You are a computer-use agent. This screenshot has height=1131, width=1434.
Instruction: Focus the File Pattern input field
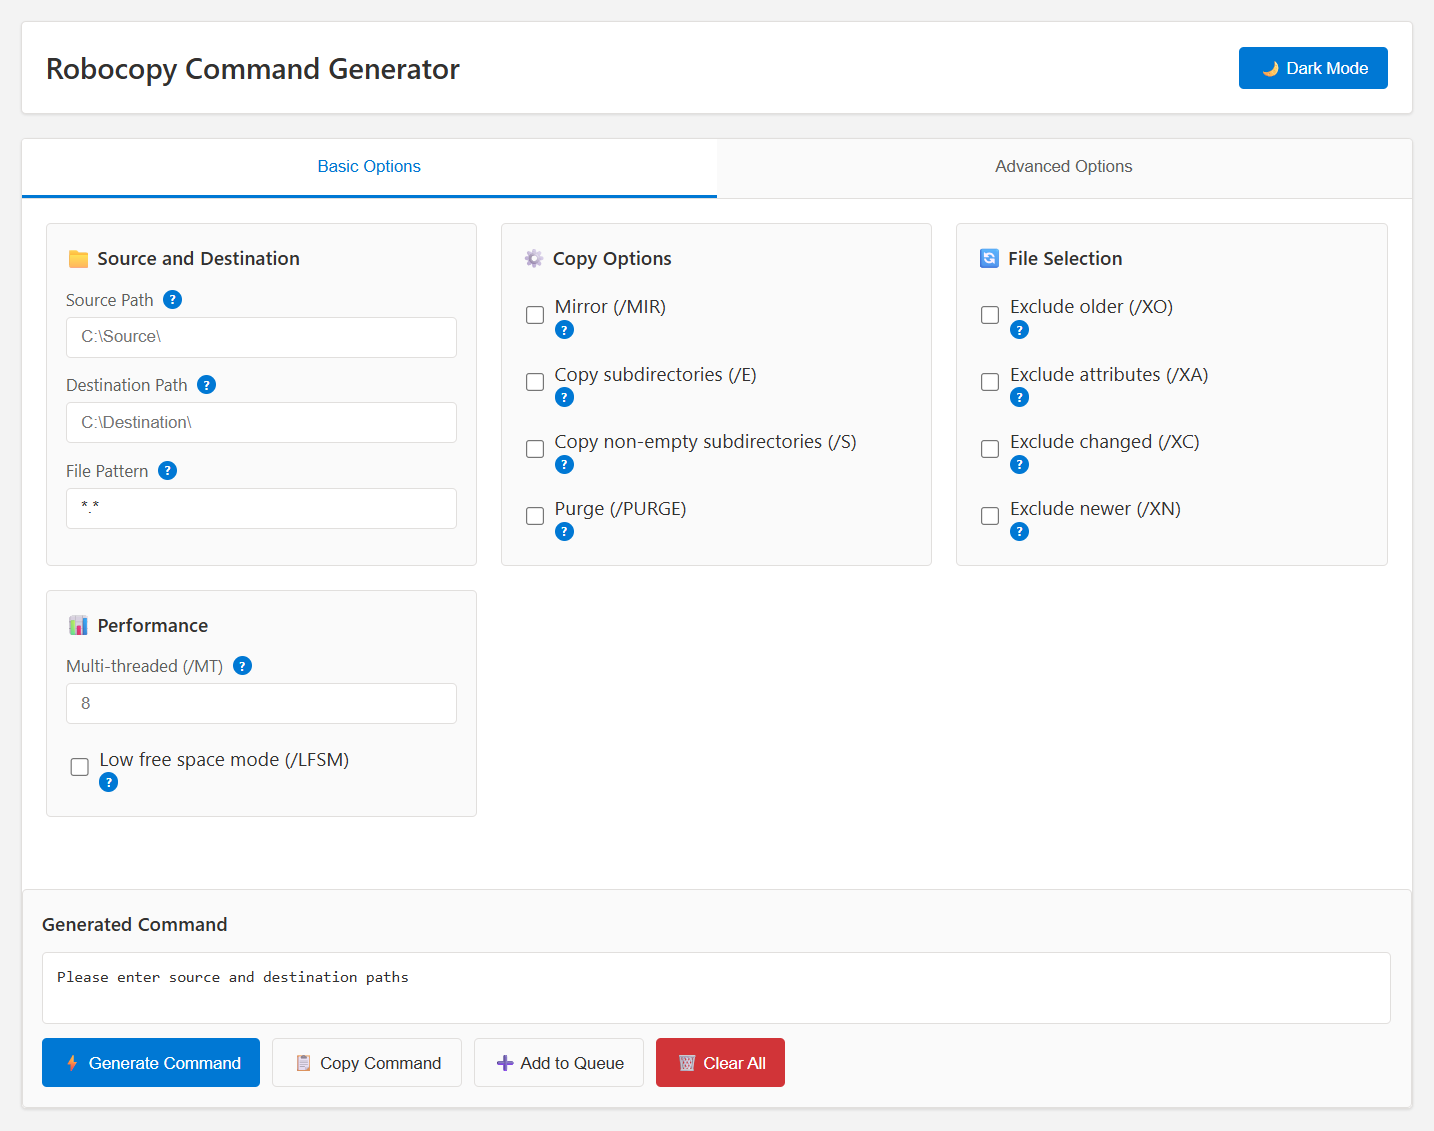[x=261, y=508]
